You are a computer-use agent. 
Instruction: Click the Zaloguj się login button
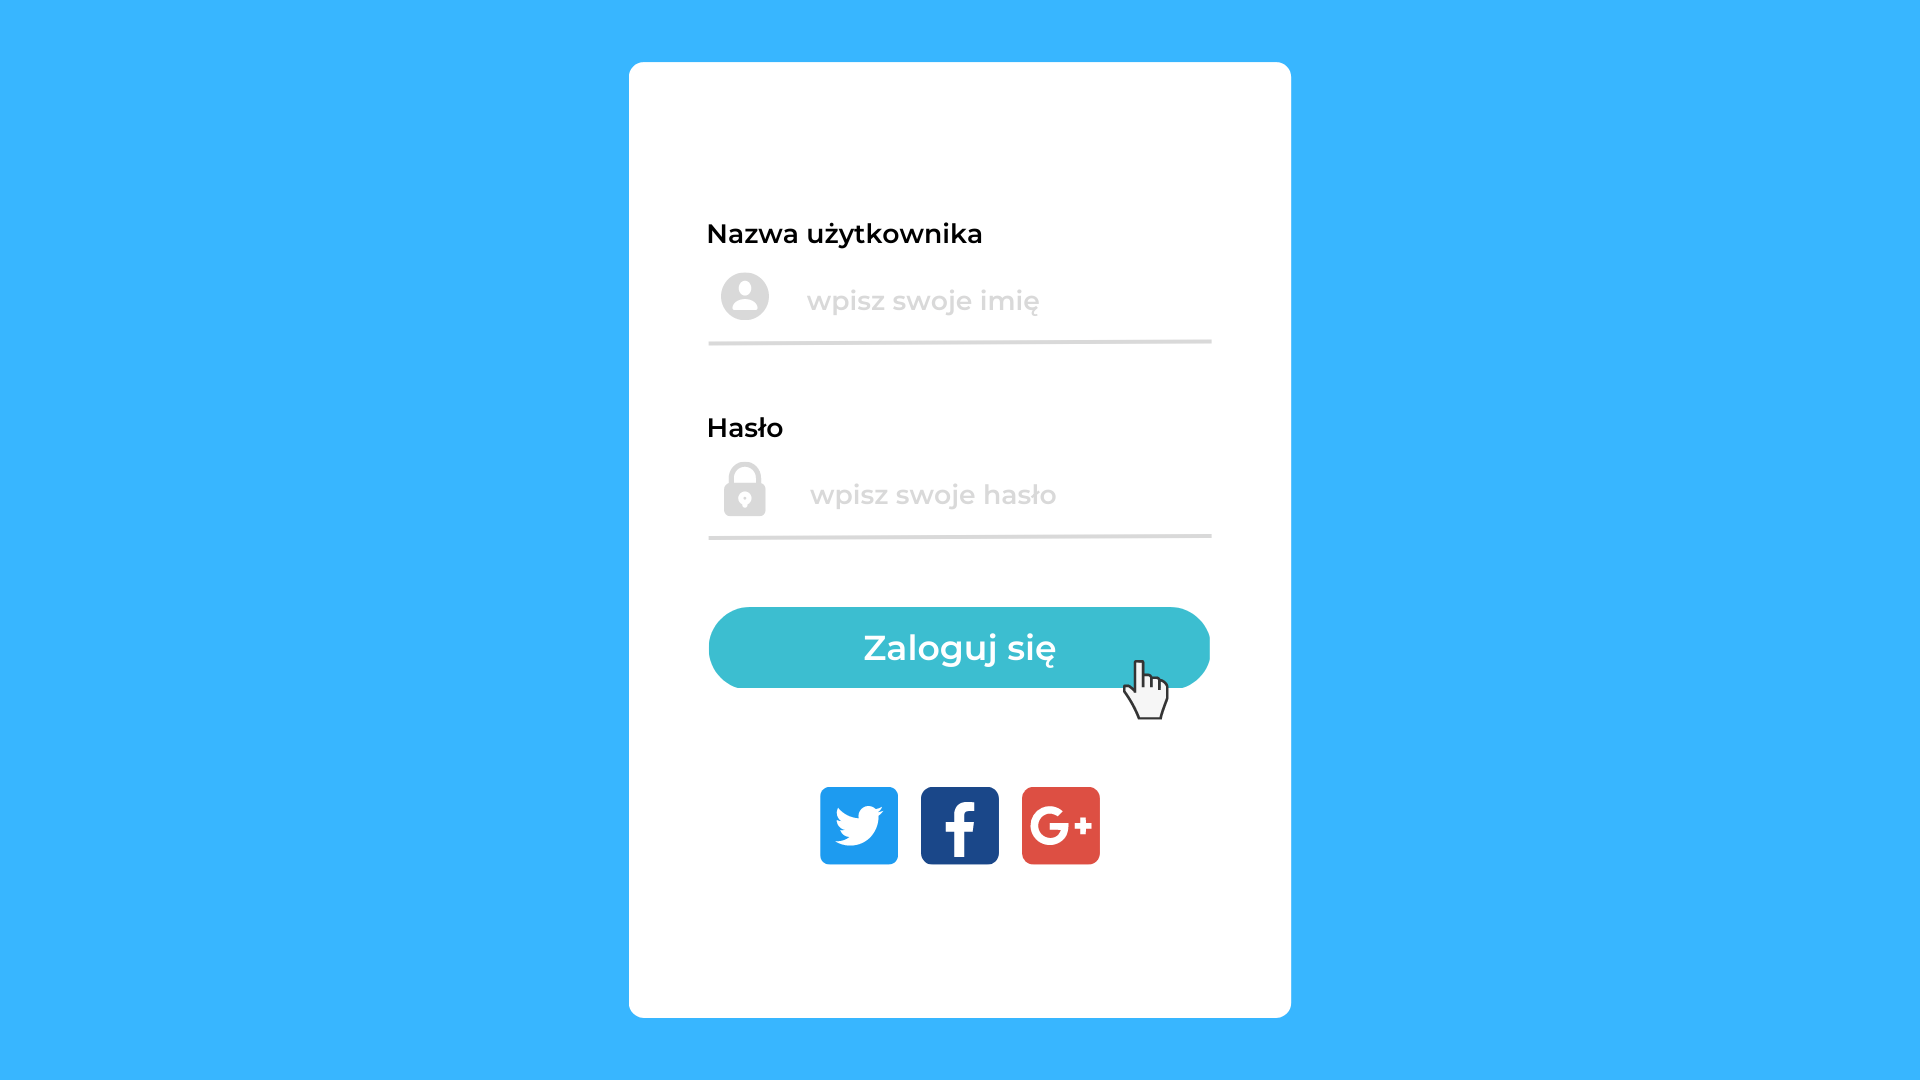(959, 646)
